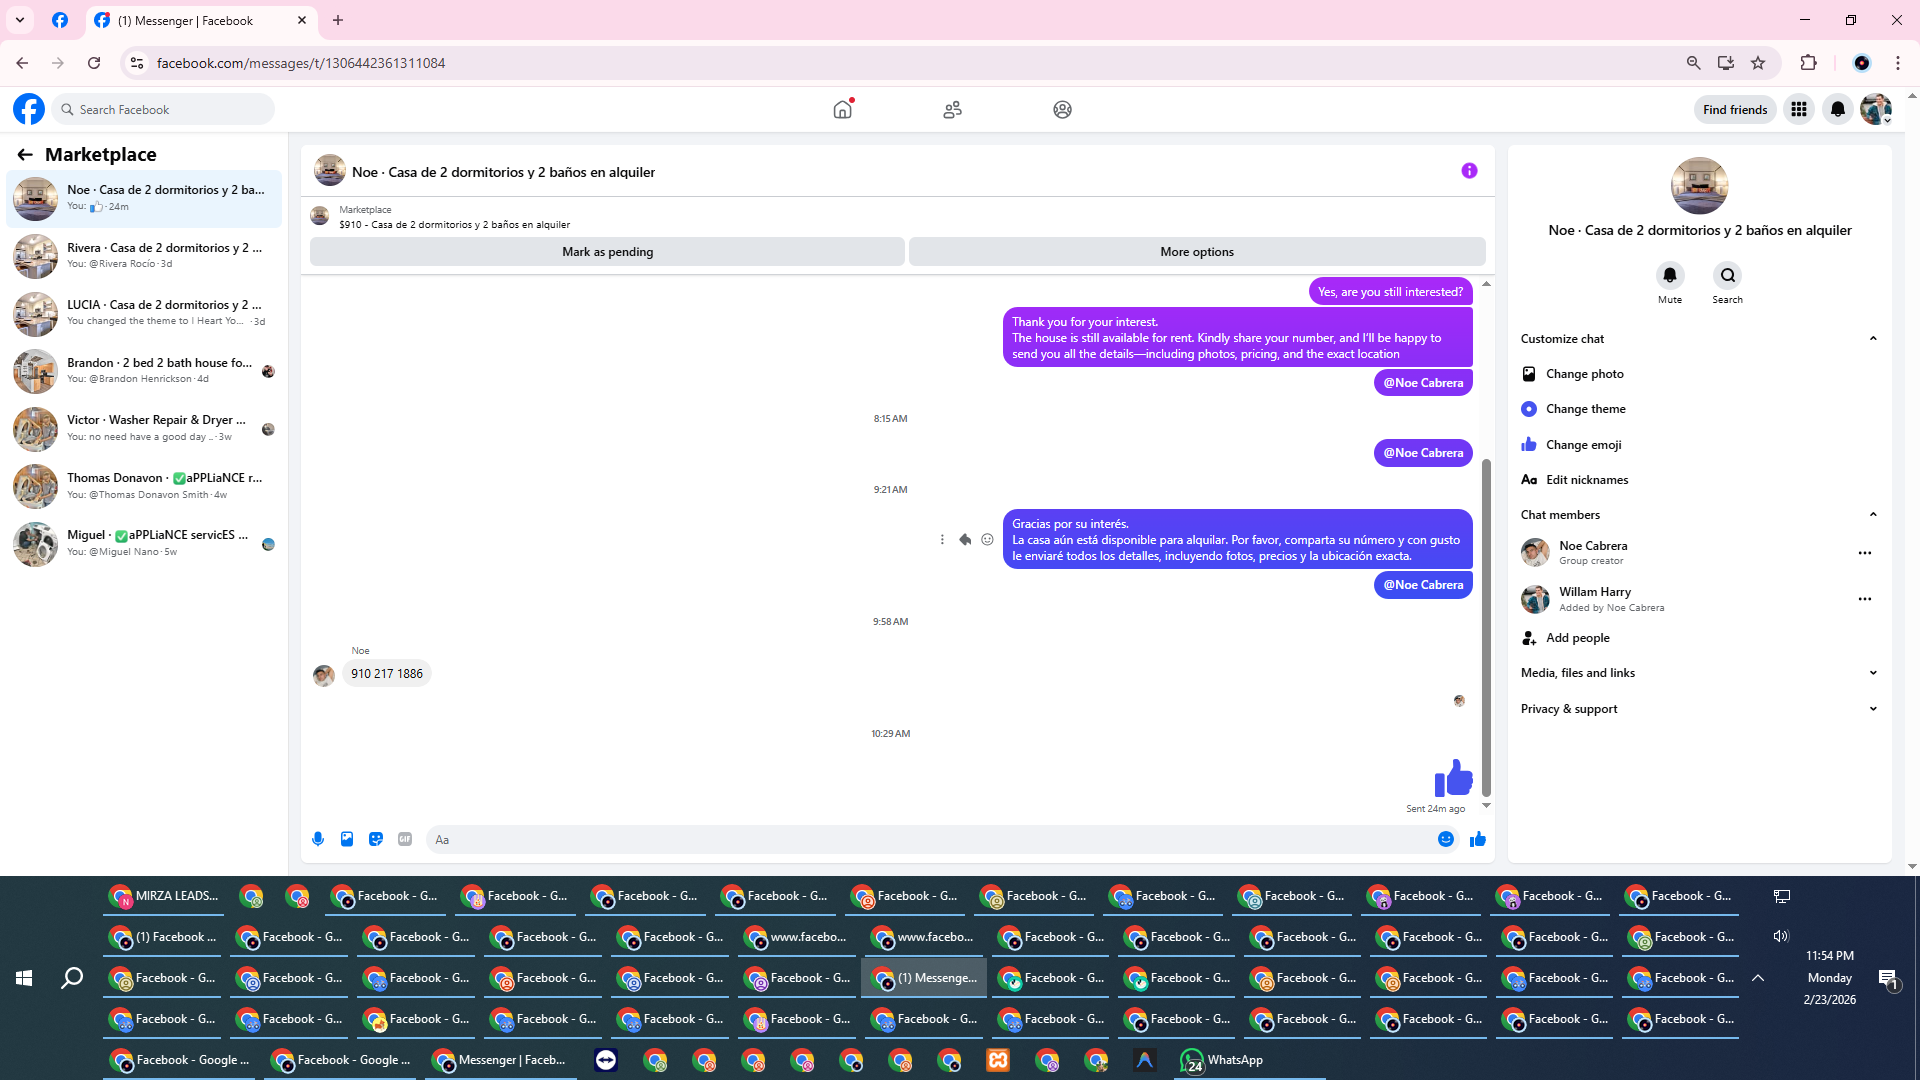Go to Facebook Home tab
1920x1080 pixels.
point(843,110)
